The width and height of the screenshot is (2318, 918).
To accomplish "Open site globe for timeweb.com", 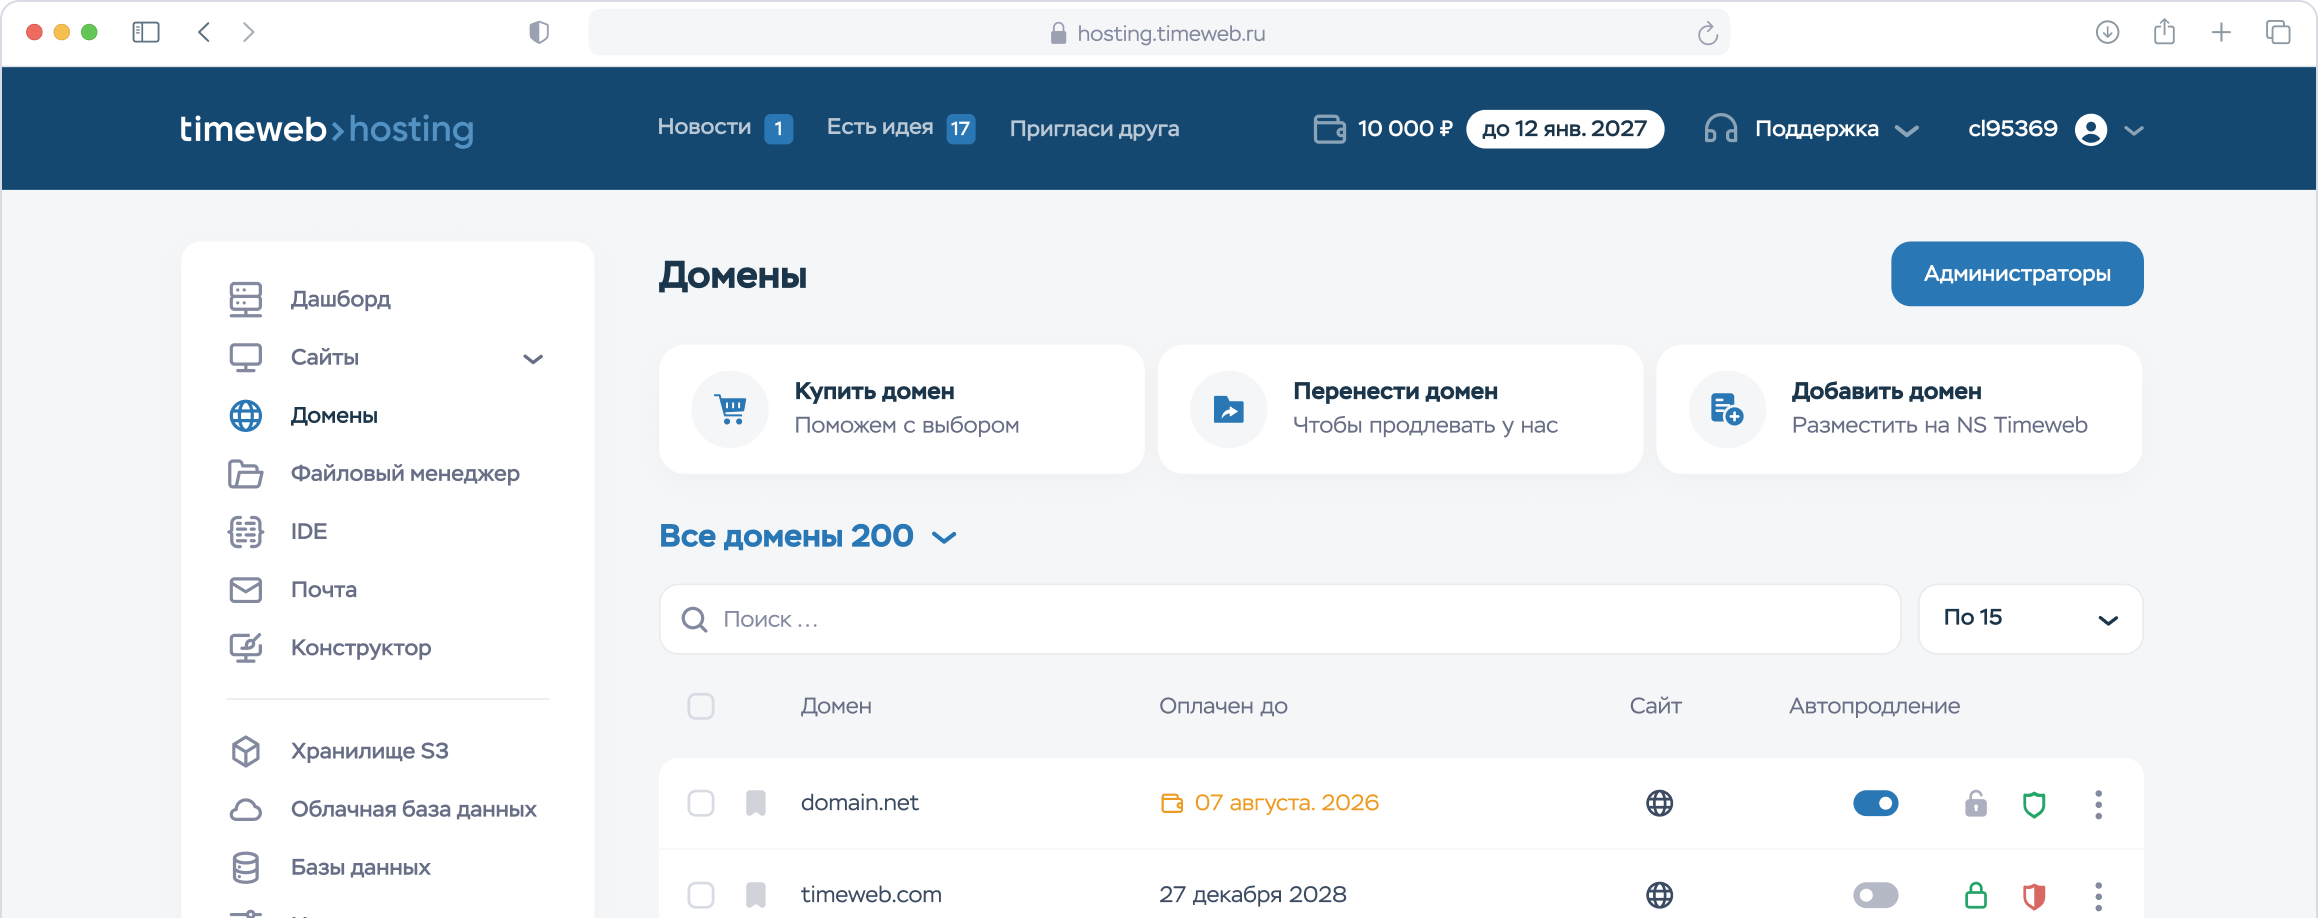I will click(x=1659, y=895).
